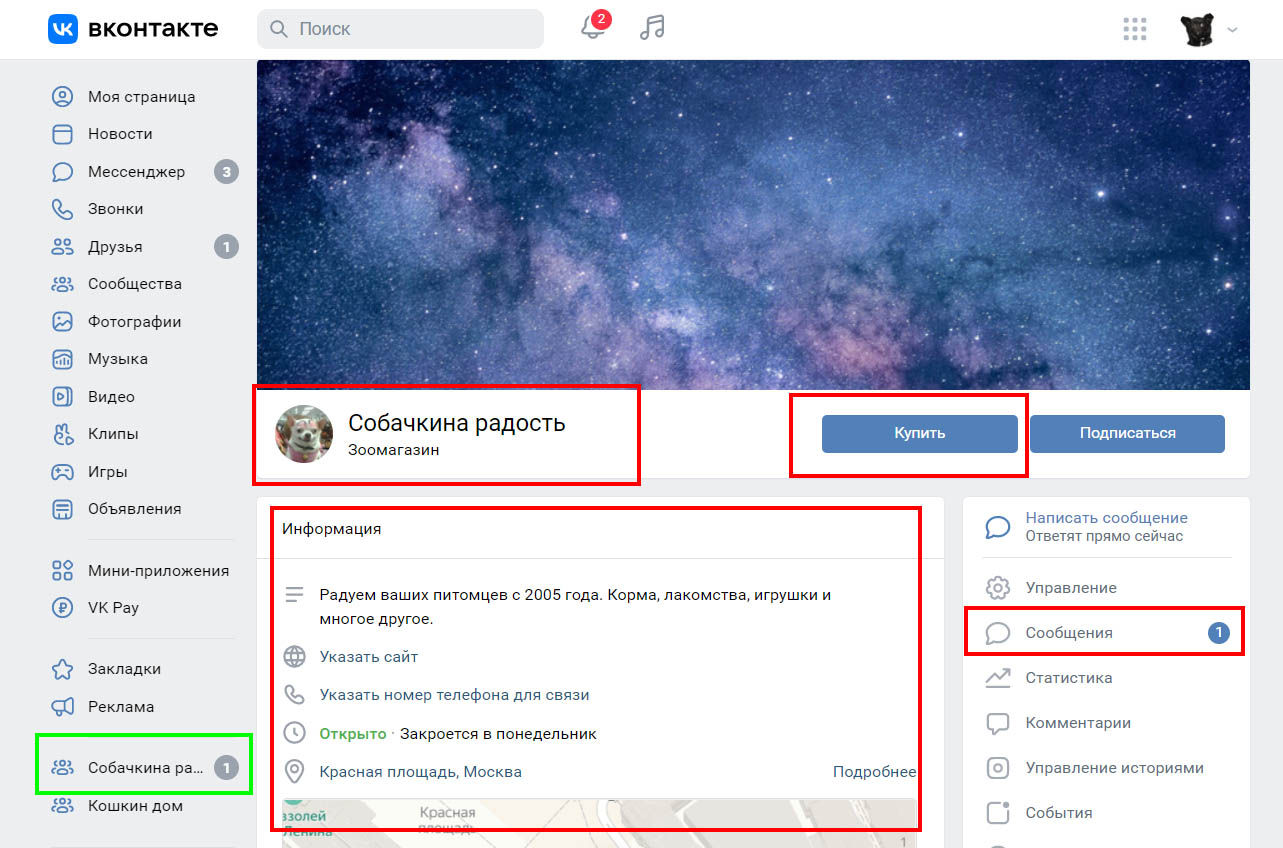Open Кошкин дом group shortcut
The width and height of the screenshot is (1283, 848).
(135, 806)
